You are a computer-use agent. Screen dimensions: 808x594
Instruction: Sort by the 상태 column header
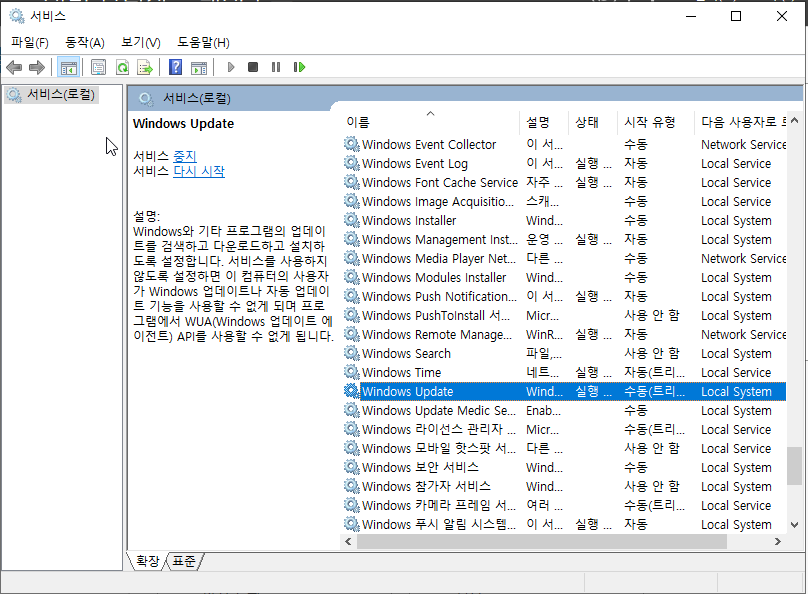click(x=593, y=122)
